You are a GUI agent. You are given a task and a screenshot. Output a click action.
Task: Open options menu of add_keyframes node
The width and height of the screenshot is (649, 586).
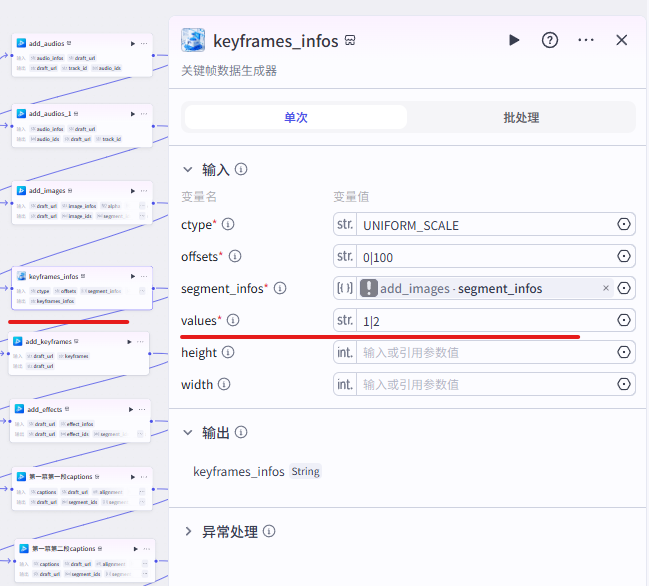[141, 341]
